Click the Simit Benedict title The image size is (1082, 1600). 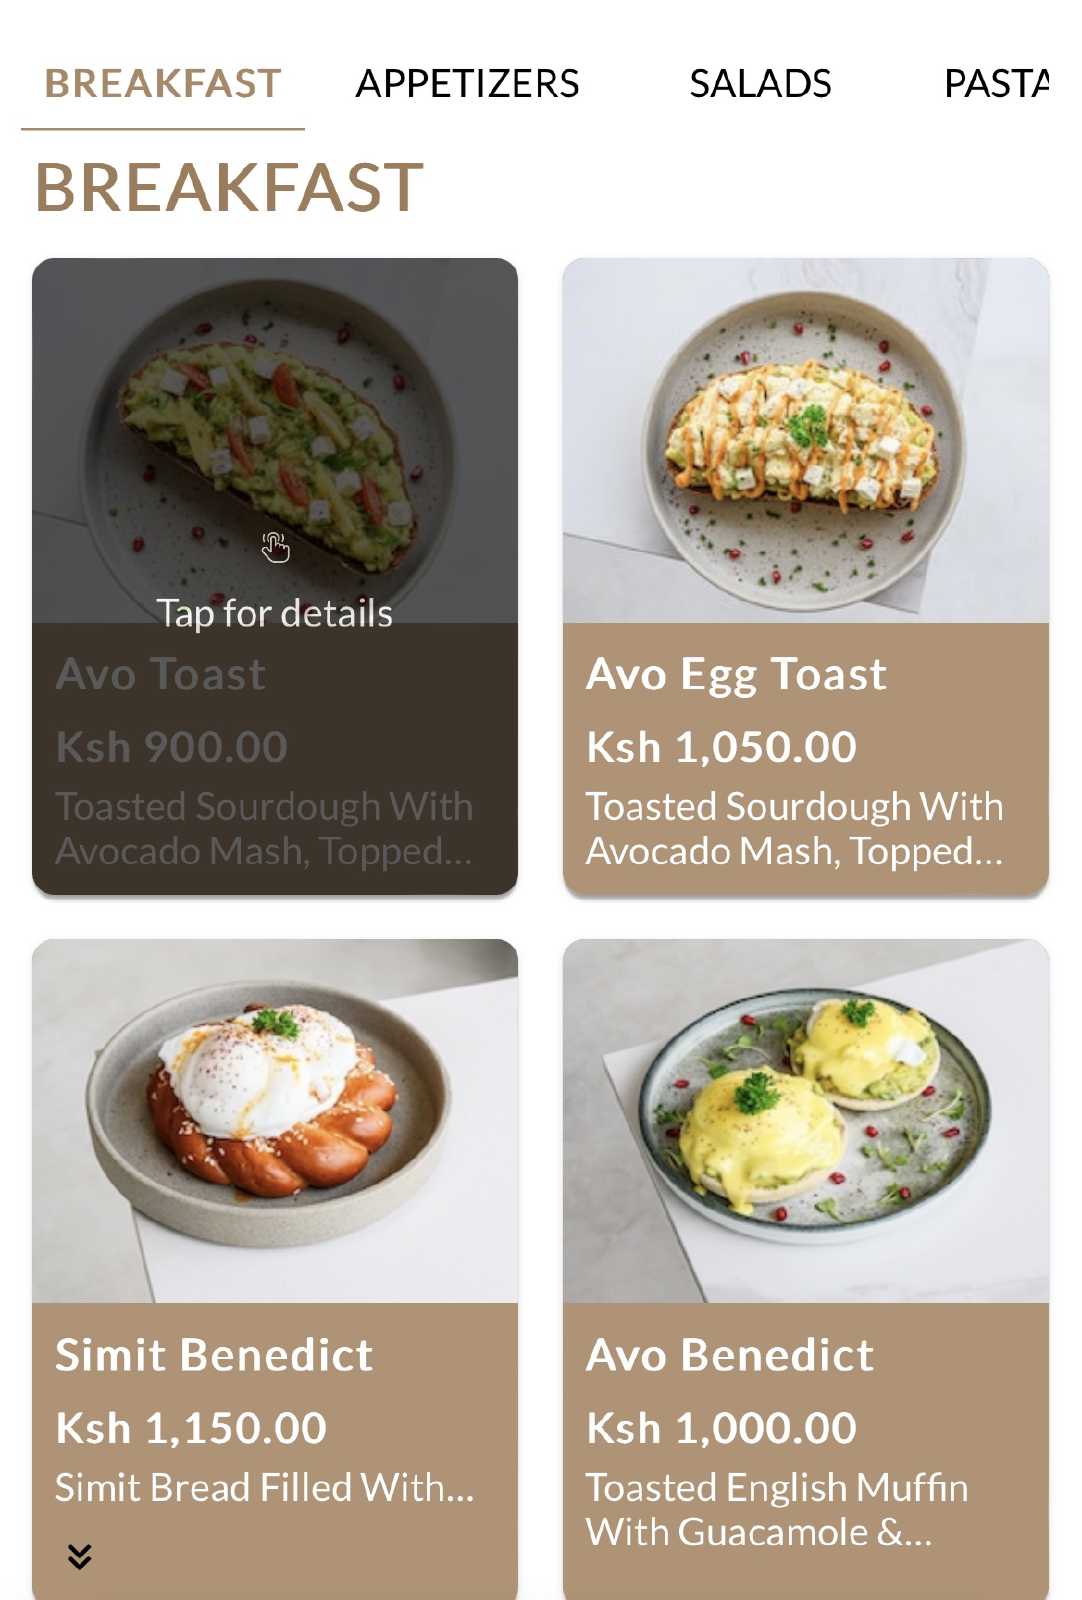click(x=214, y=1355)
